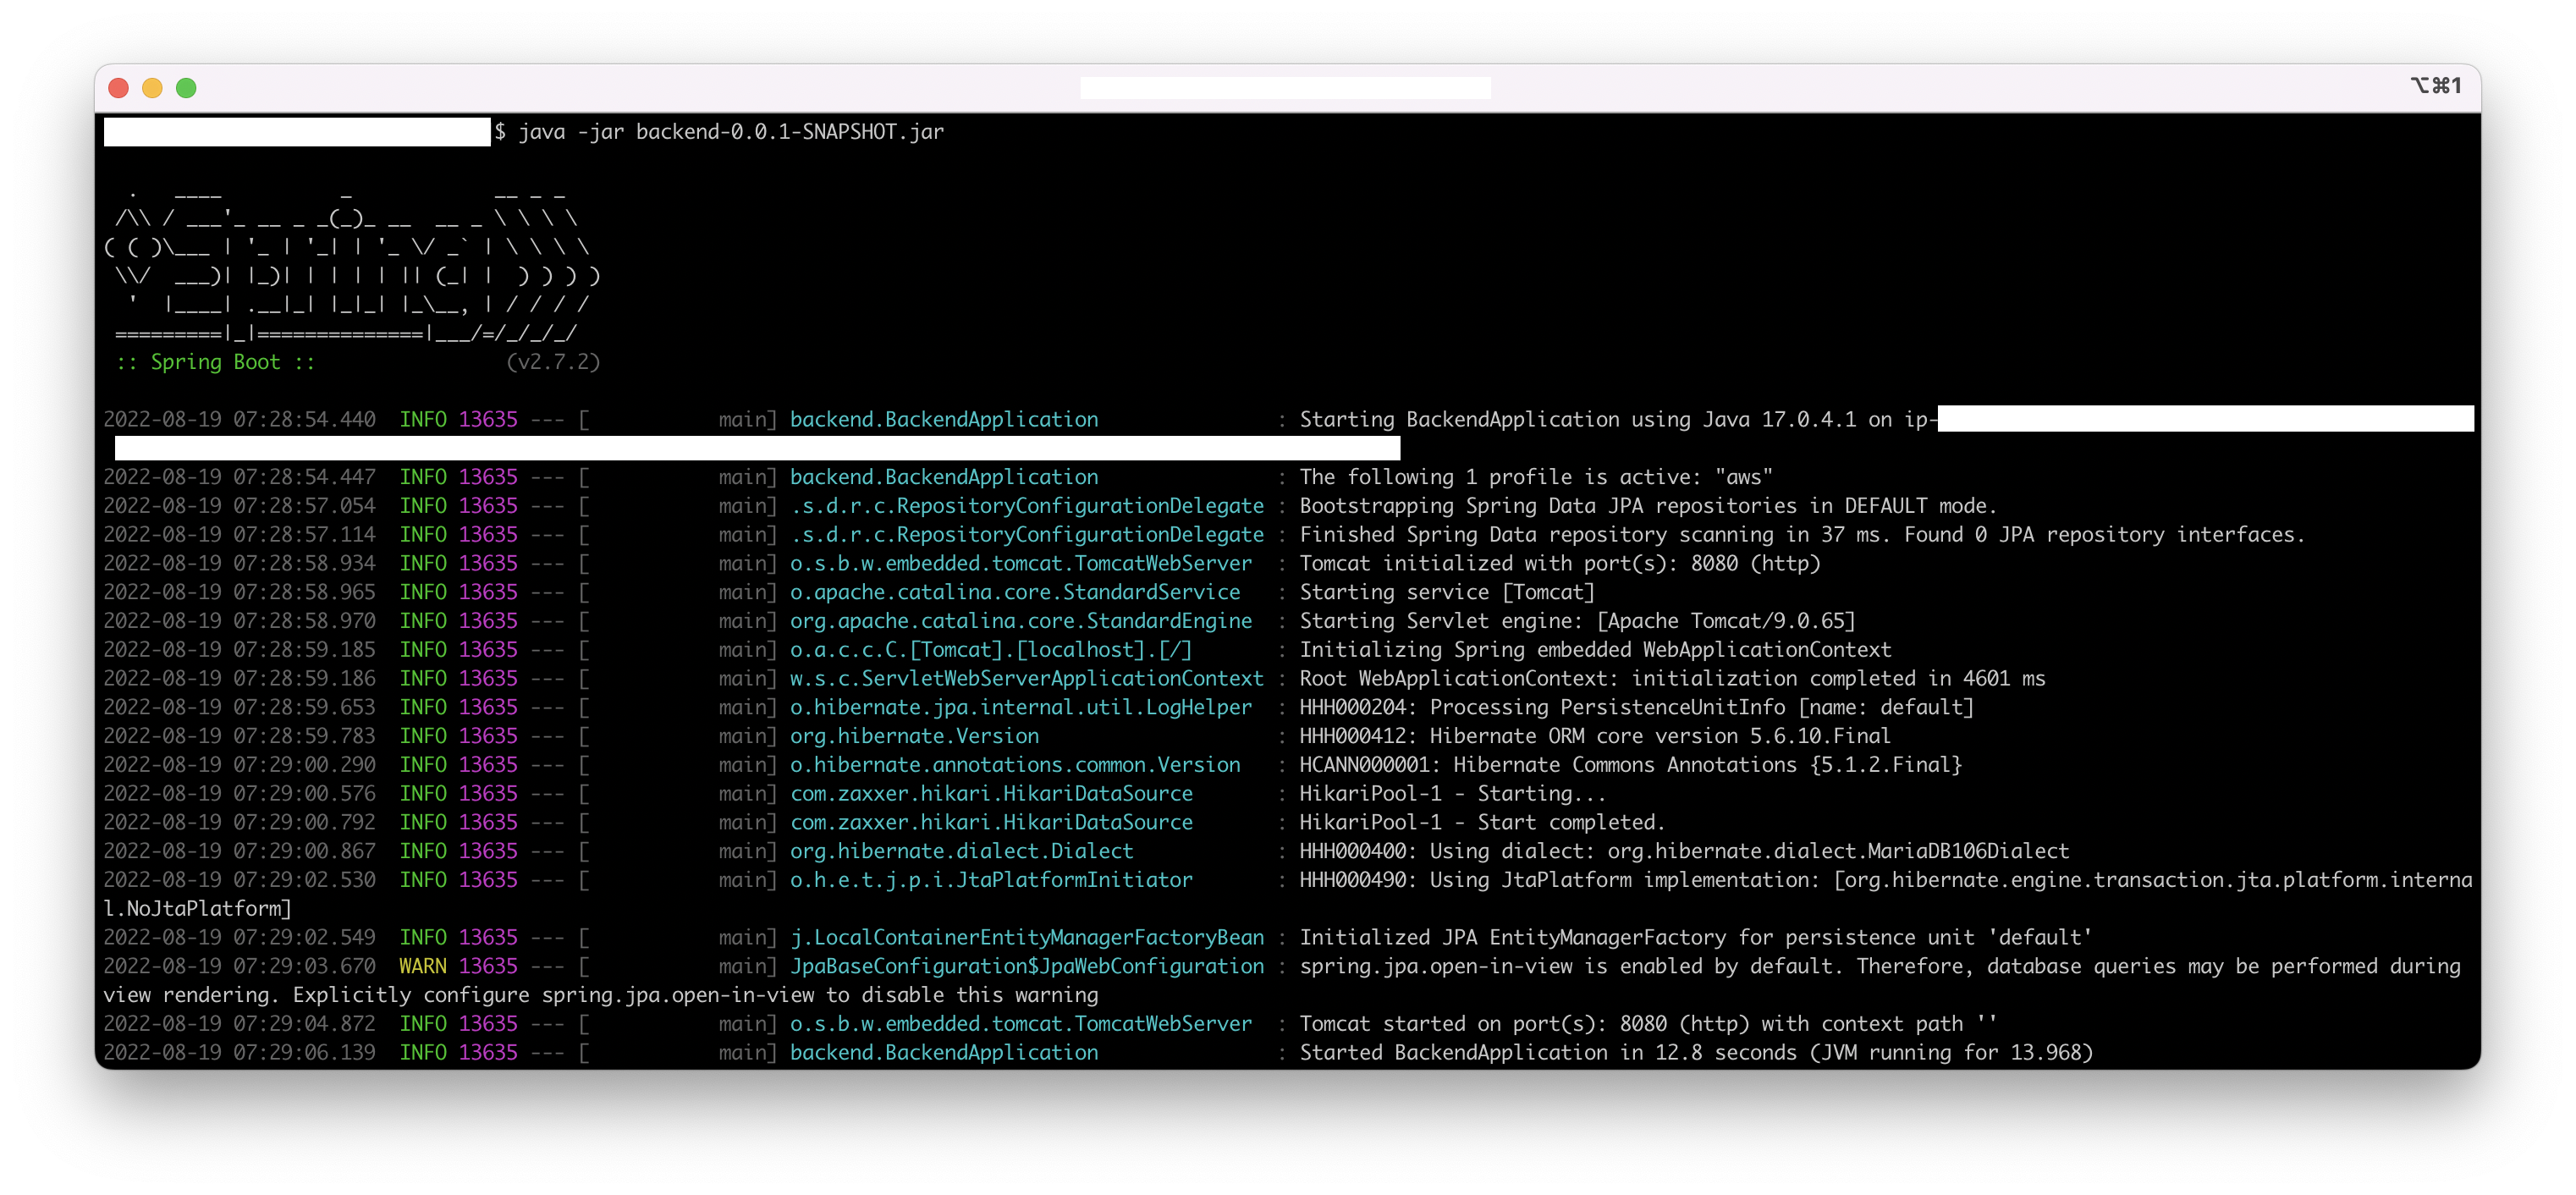Click logger name 'org.apache.catalina.core.StandardEngine'
The height and width of the screenshot is (1195, 2576).
click(1021, 621)
